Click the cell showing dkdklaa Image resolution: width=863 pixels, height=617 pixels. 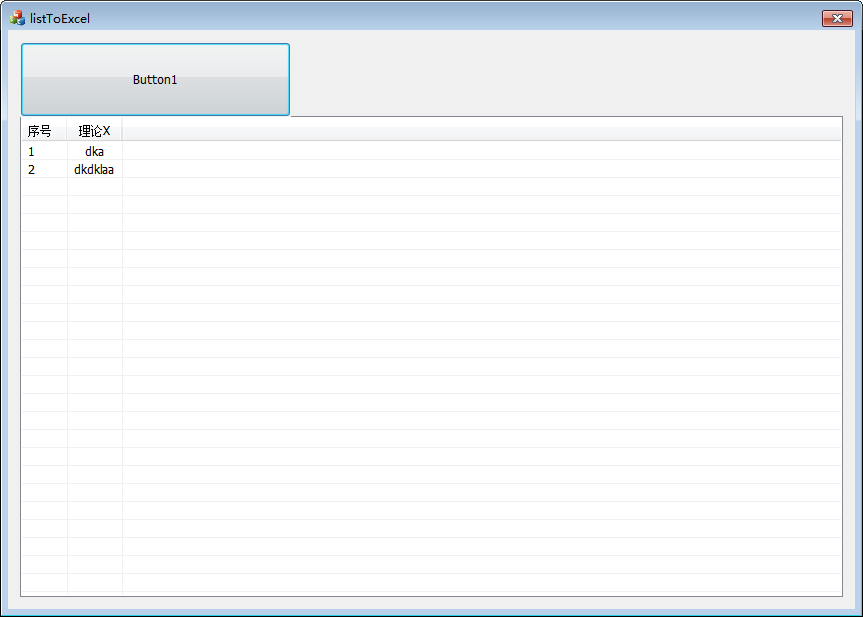click(x=92, y=169)
